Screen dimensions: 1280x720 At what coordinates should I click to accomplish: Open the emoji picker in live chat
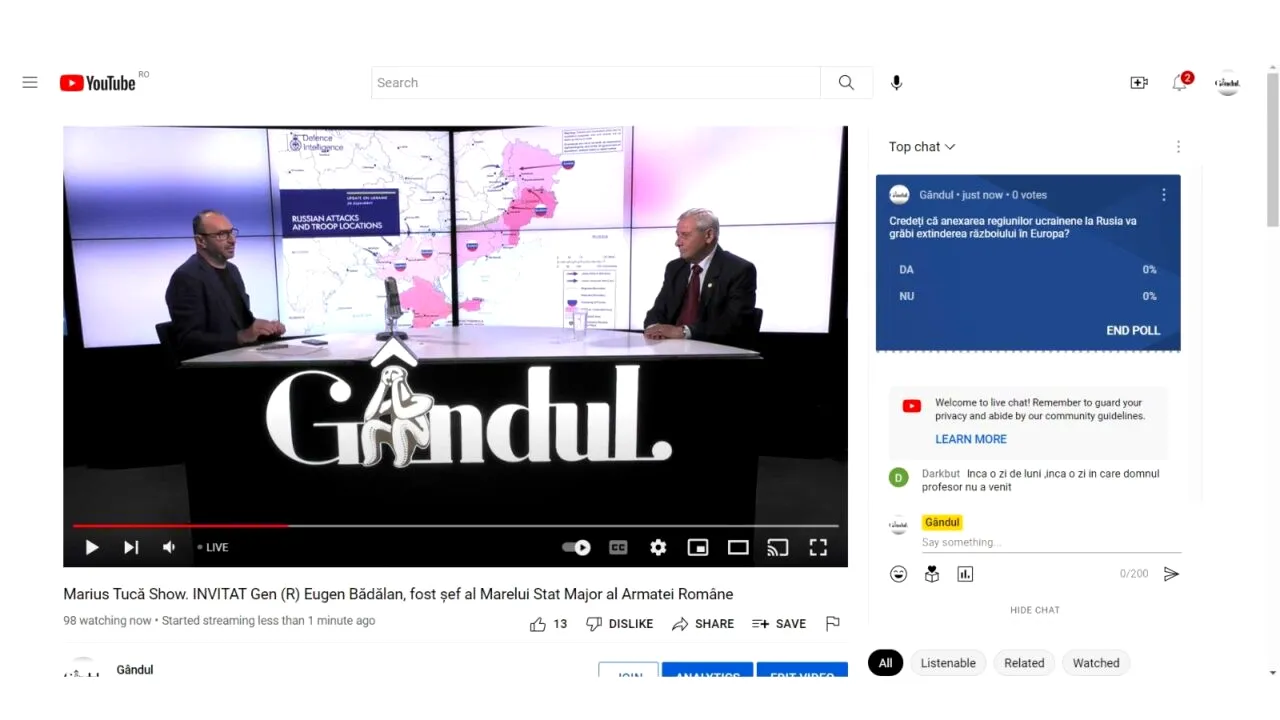click(898, 573)
